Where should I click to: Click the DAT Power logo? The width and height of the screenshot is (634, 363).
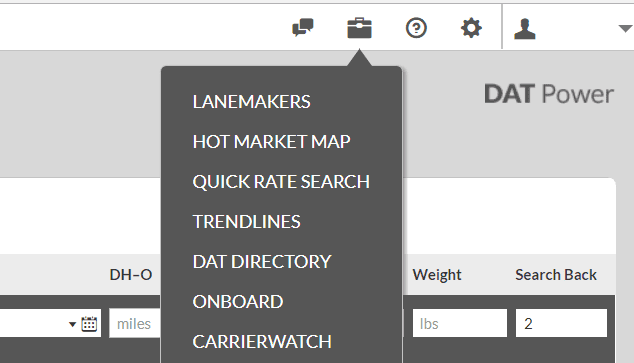549,94
